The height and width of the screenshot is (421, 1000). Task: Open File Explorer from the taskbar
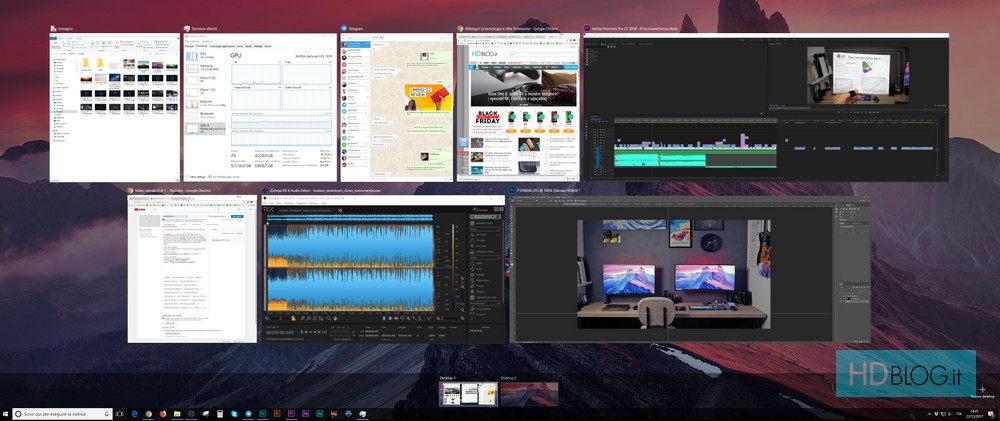click(177, 414)
